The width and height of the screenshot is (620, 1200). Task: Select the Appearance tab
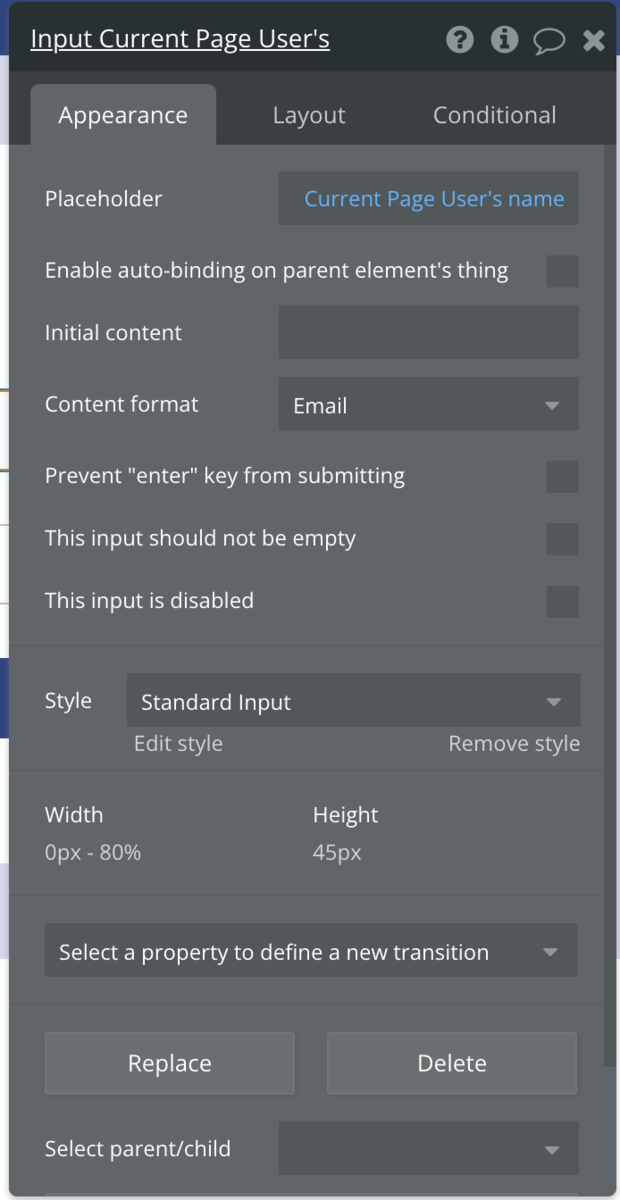coord(123,116)
